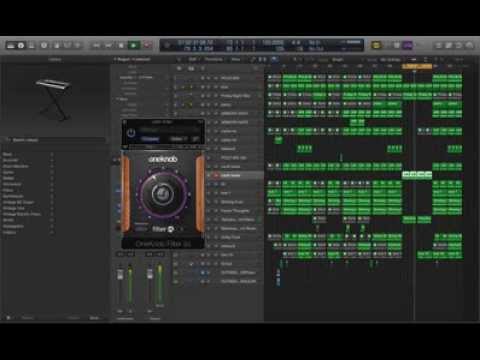This screenshot has width=480, height=360.
Task: Open the Toolbar button next to Inspector
Action: coord(32,45)
